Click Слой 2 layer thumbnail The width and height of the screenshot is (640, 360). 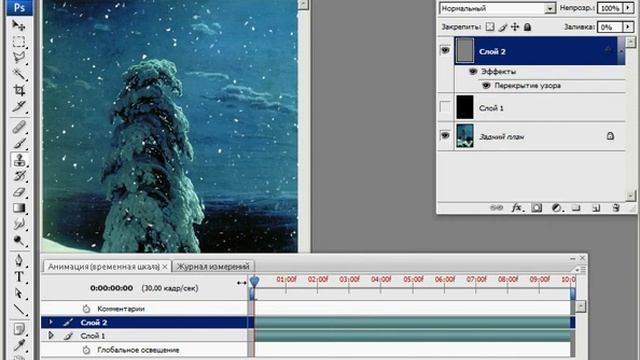coord(465,51)
